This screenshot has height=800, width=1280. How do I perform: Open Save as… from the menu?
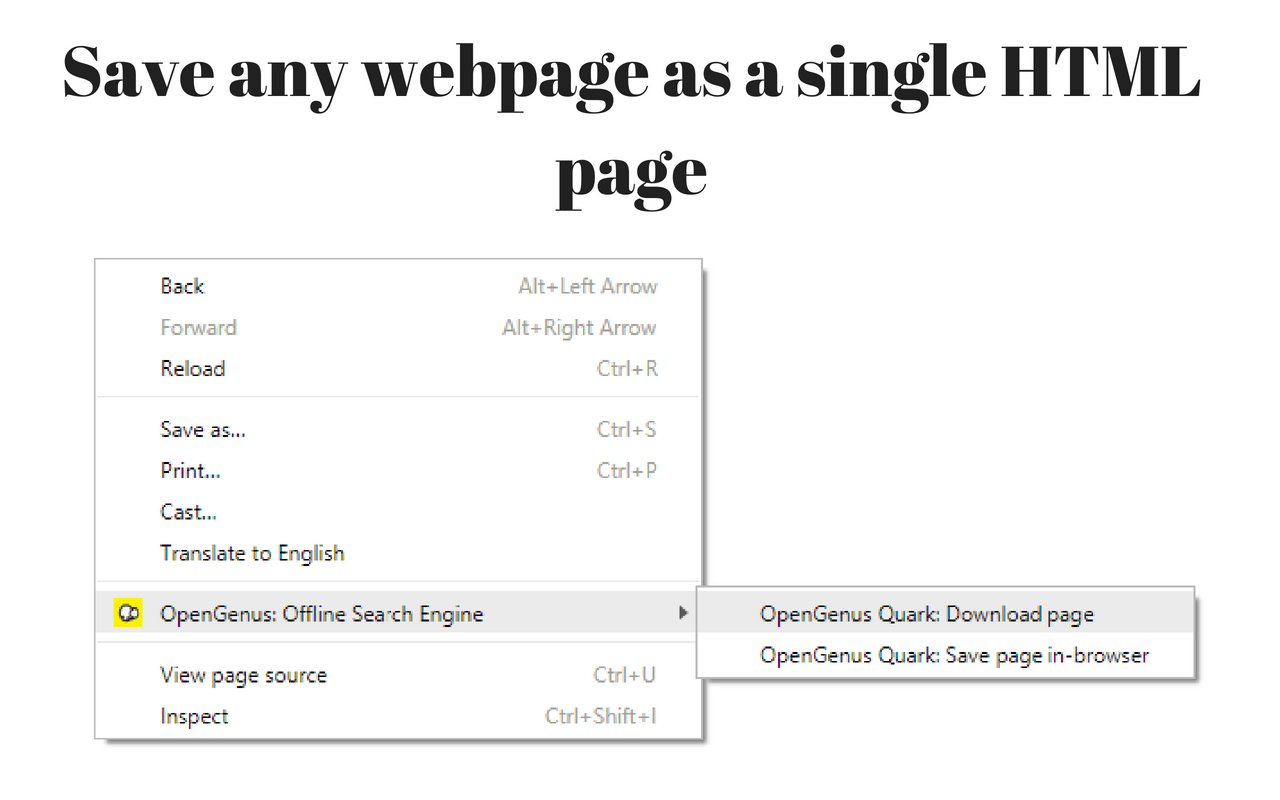[x=398, y=430]
